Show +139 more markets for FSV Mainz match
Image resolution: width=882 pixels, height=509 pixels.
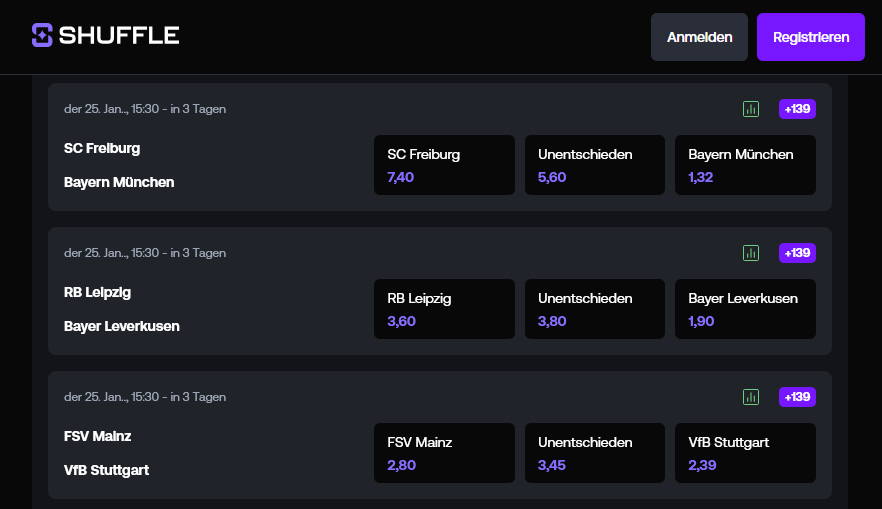[797, 397]
